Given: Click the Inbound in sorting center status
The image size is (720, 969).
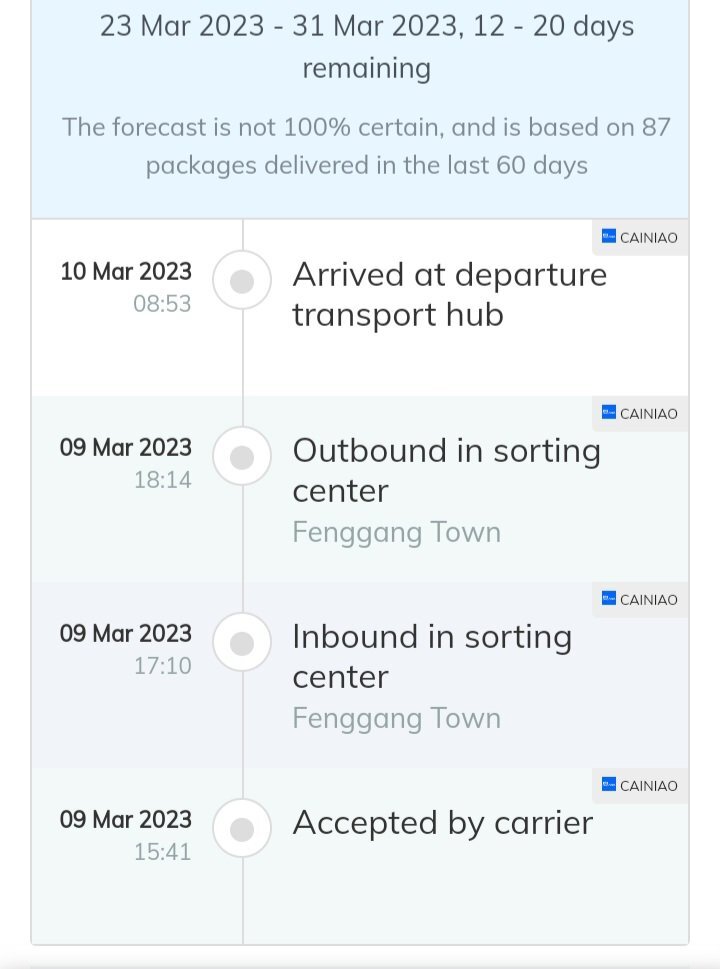Looking at the screenshot, I should coord(432,657).
